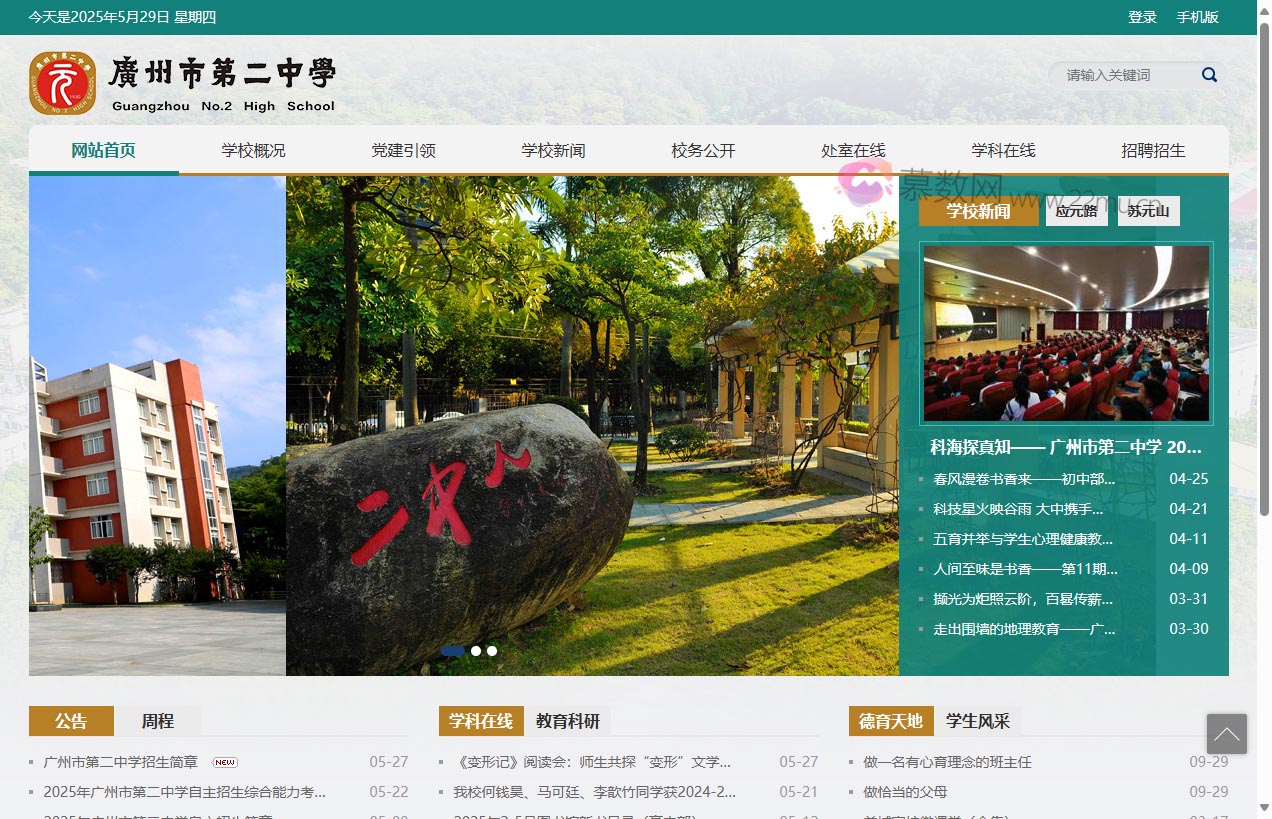This screenshot has height=819, width=1272.
Task: Open the 招聘招生 navigation menu
Action: pyautogui.click(x=1153, y=150)
